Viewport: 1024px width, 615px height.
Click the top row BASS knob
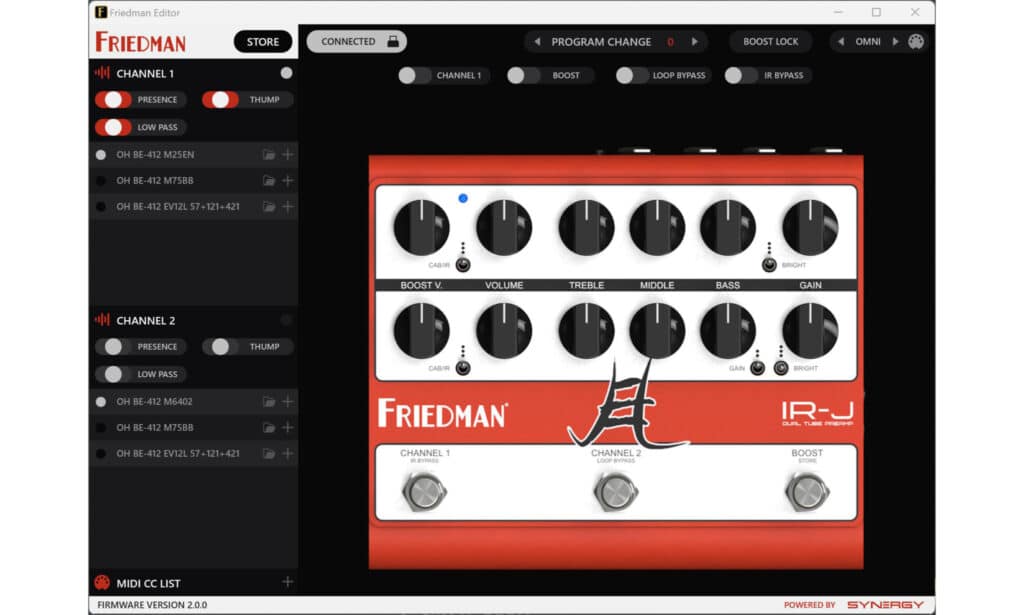pyautogui.click(x=728, y=227)
